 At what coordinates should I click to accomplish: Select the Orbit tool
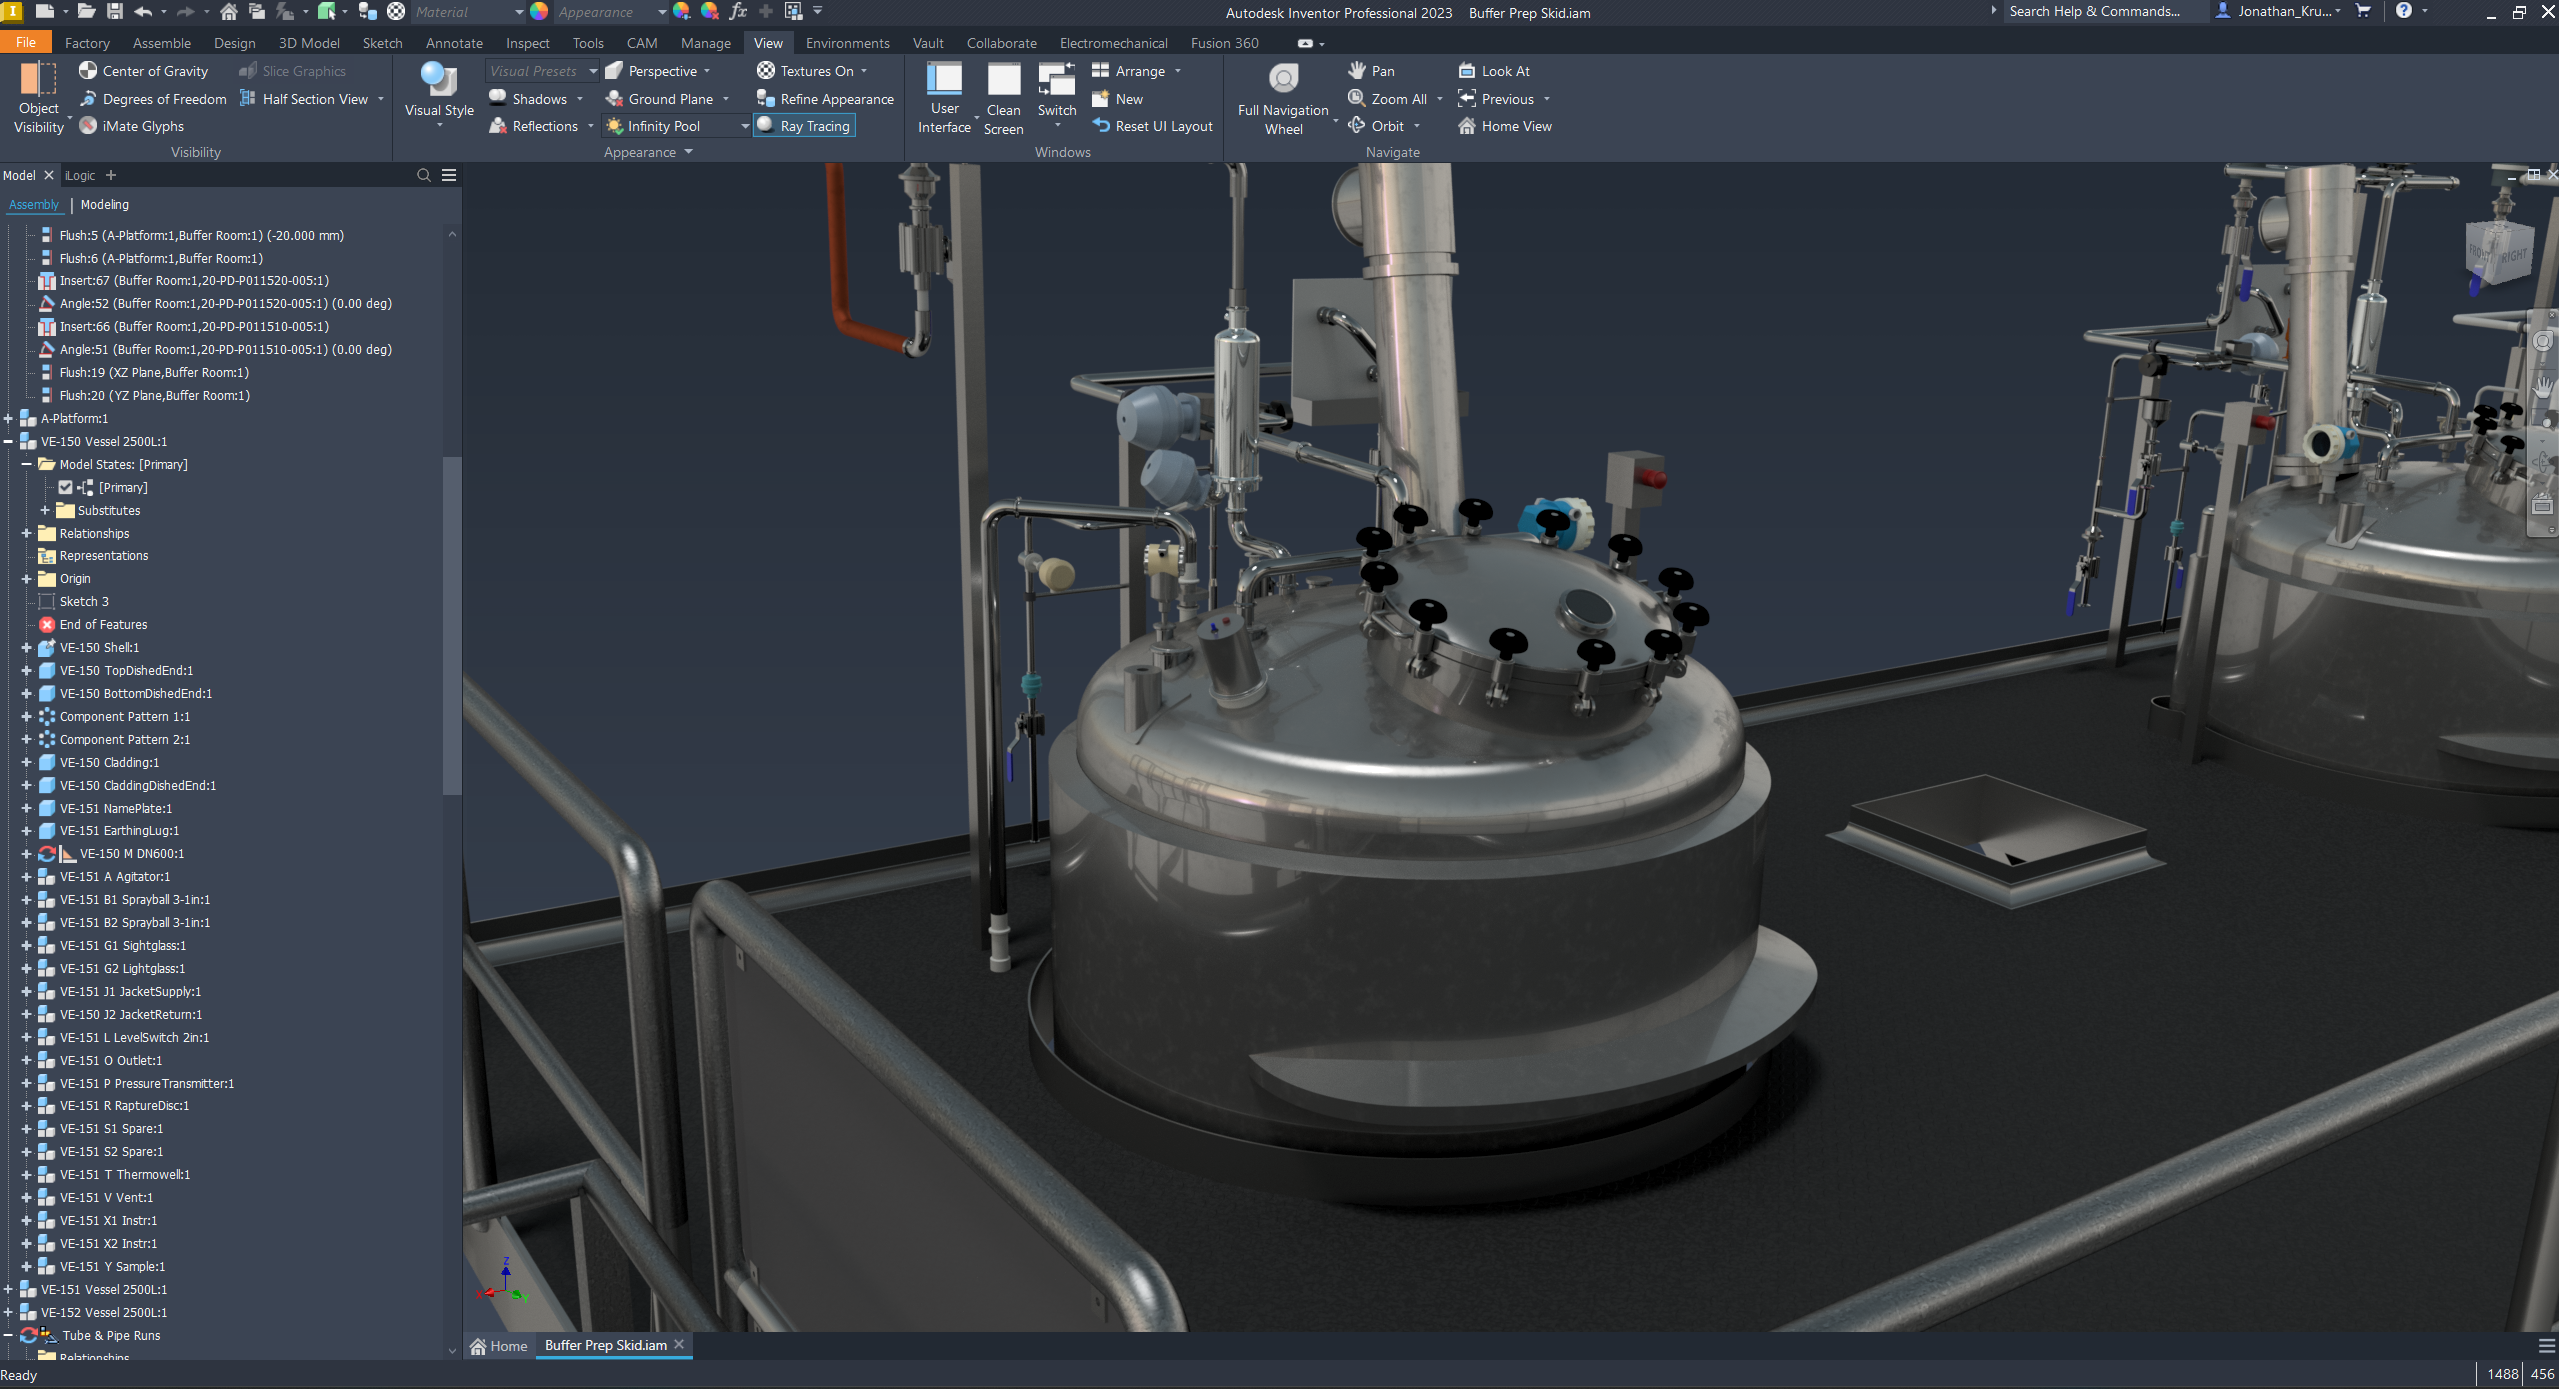tap(1386, 126)
